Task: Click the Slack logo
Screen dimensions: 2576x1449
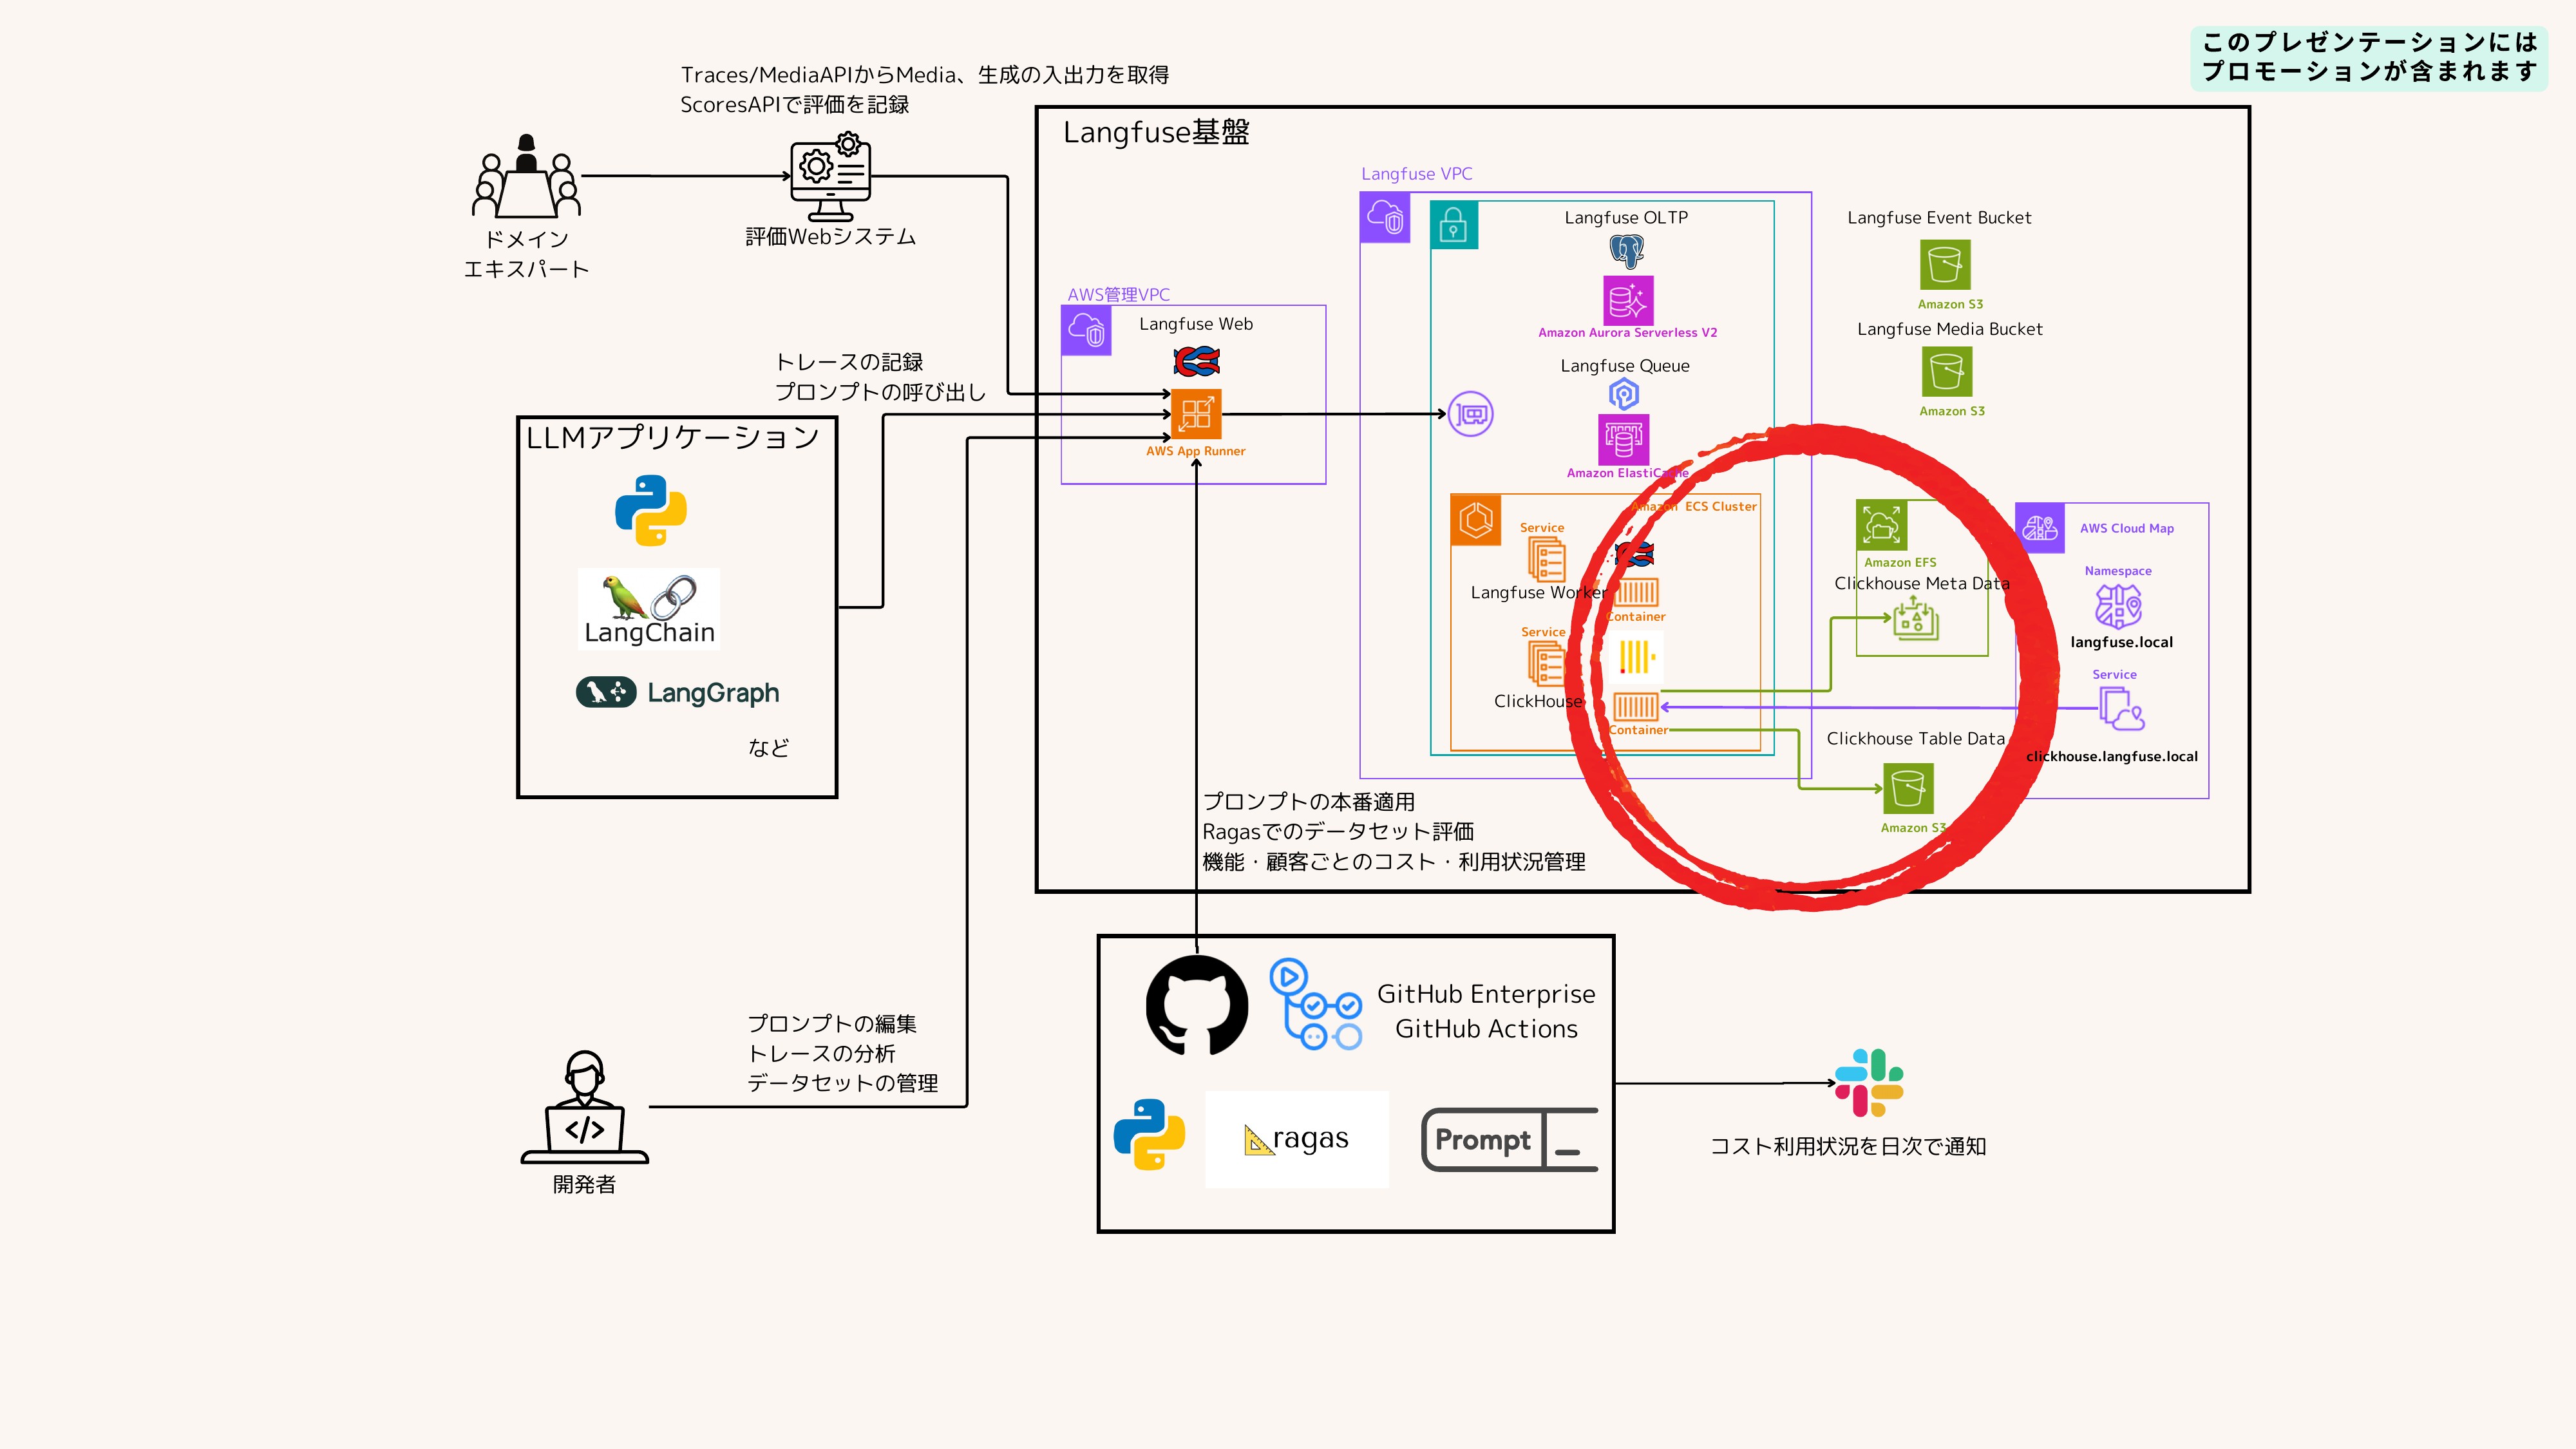Action: [x=1869, y=1083]
